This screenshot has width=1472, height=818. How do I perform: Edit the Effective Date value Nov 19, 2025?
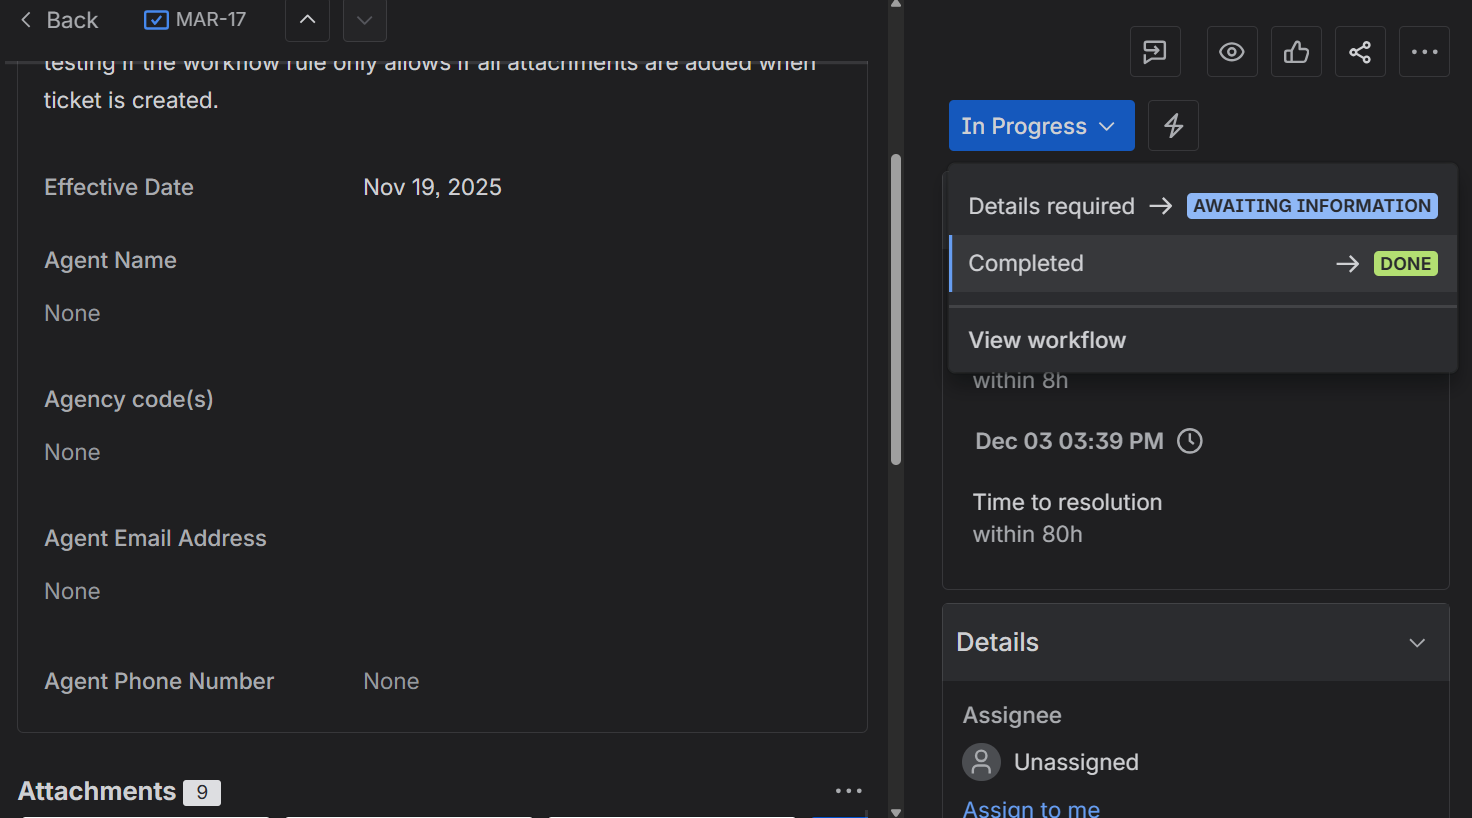click(x=432, y=187)
